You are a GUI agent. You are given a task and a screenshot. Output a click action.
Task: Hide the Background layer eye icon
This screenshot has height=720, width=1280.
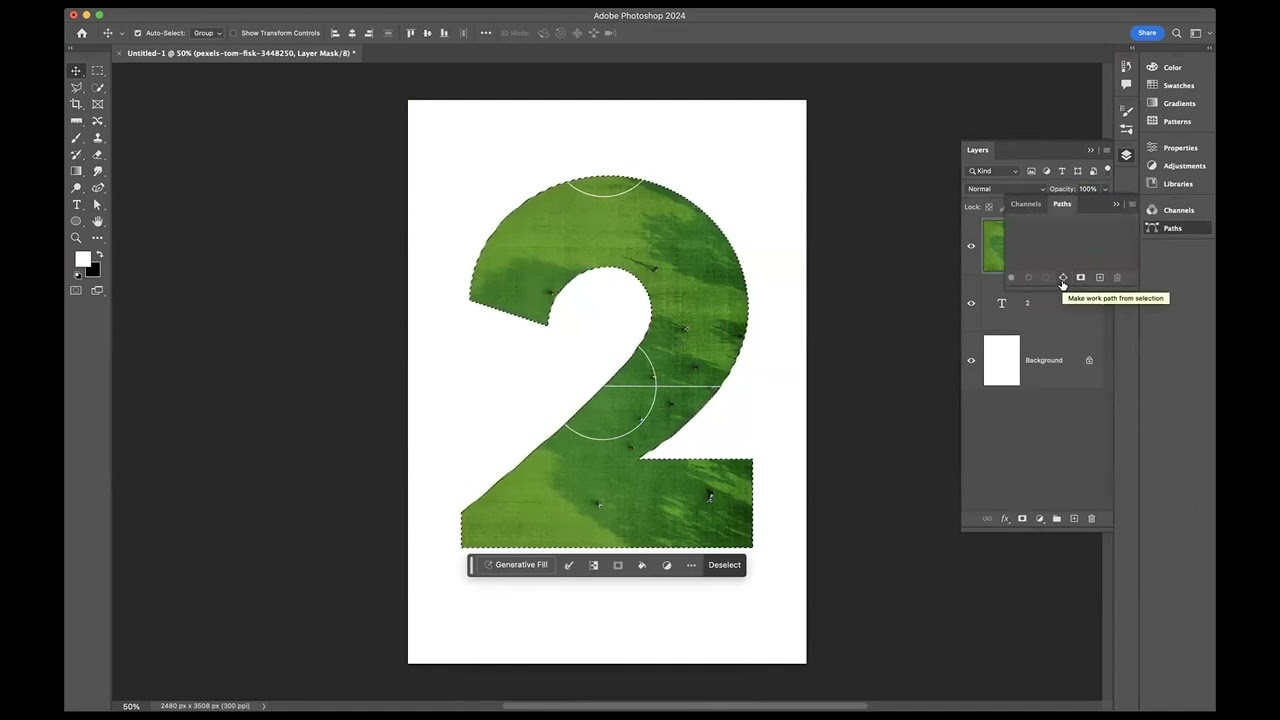pos(971,360)
